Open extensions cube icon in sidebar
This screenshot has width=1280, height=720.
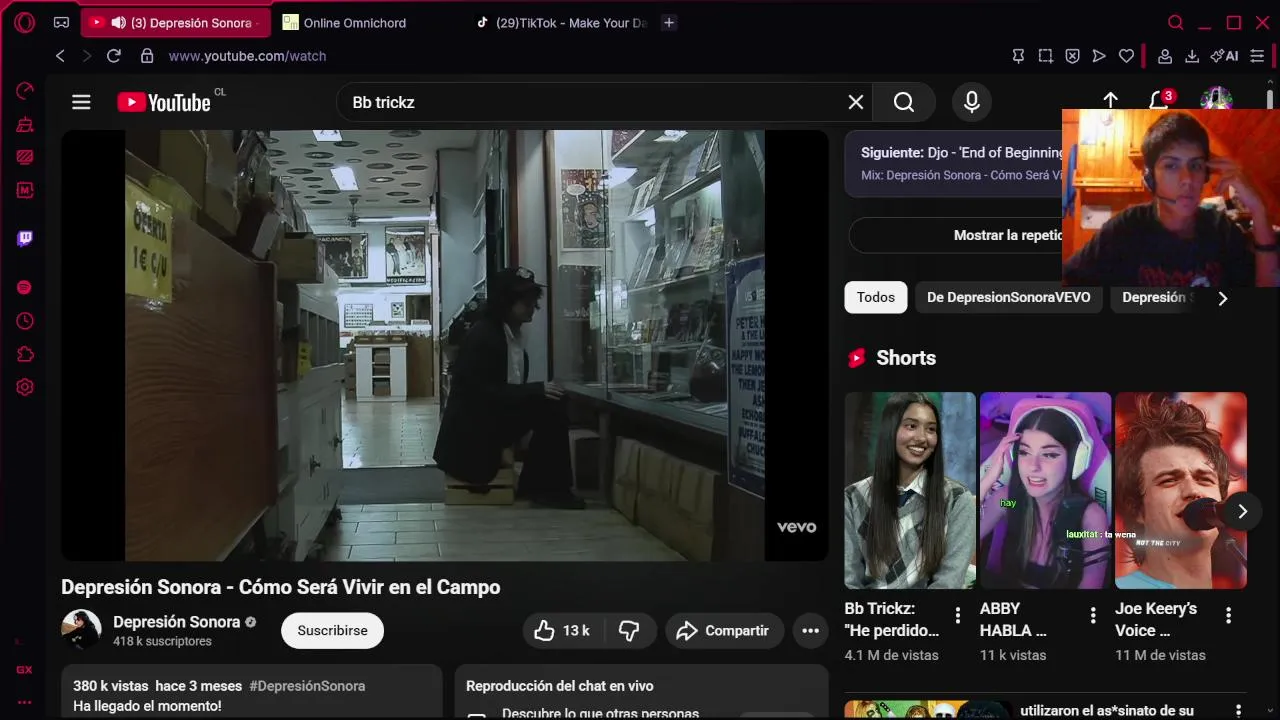(x=25, y=354)
